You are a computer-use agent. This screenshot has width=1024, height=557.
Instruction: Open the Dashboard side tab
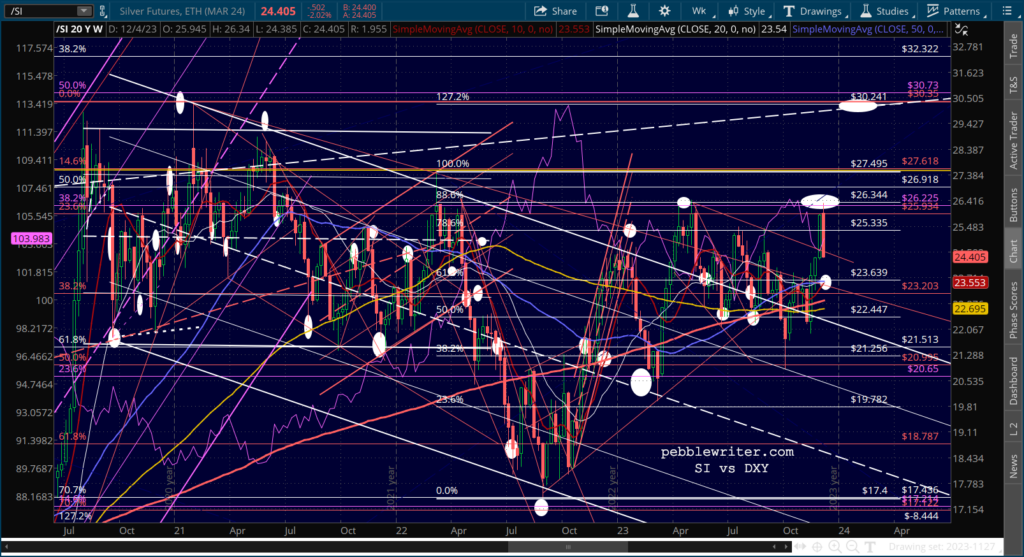point(1013,381)
